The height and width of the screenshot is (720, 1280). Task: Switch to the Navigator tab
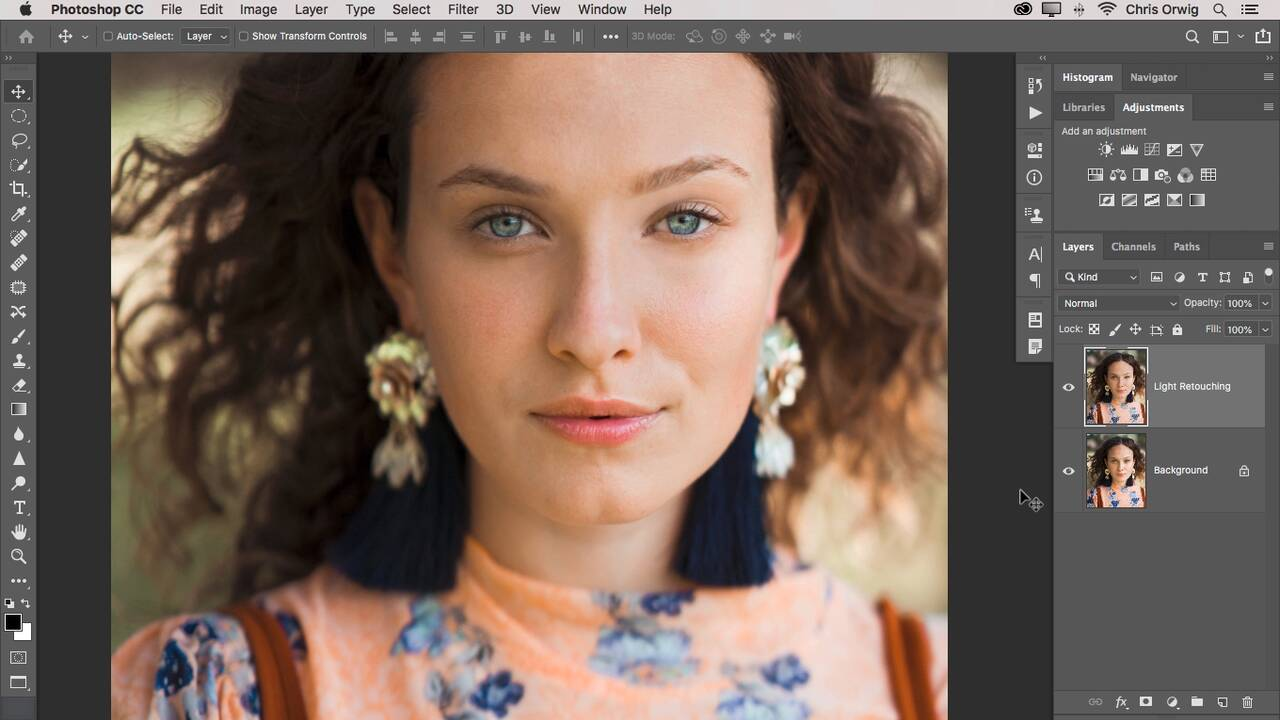(x=1153, y=77)
